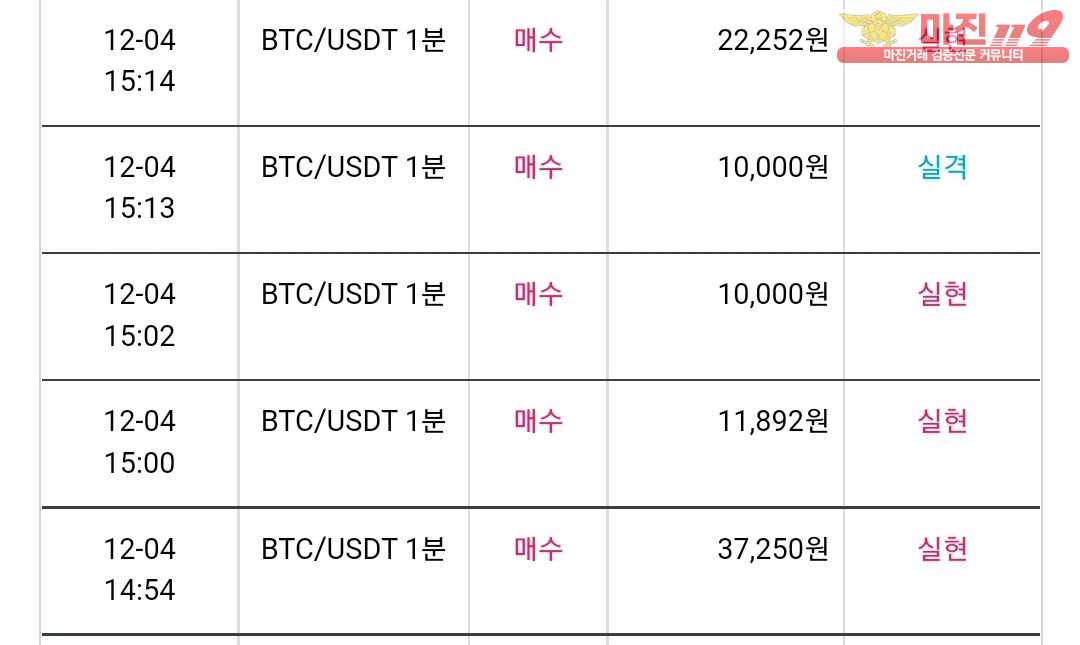Select the 12-04 14:54 date cell

coord(140,569)
